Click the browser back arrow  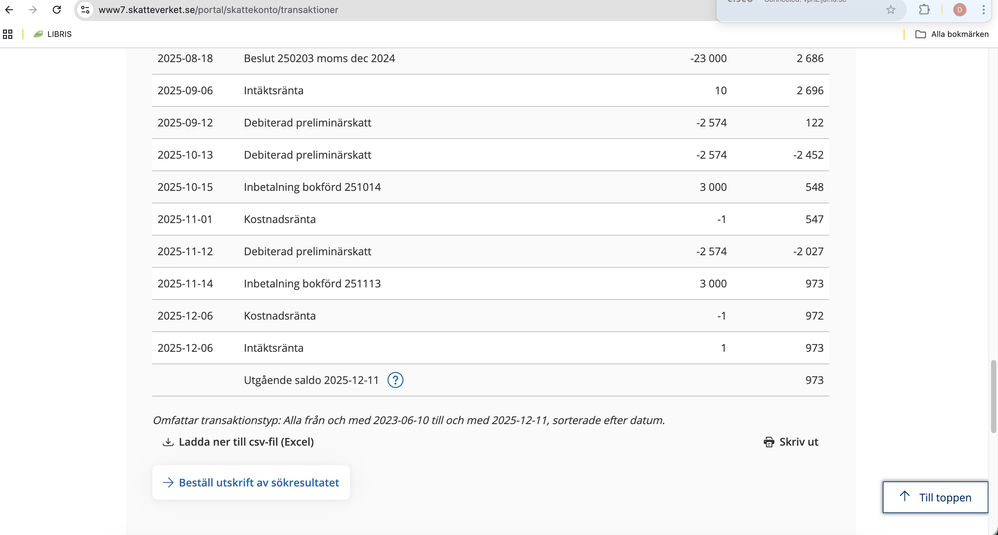(9, 10)
